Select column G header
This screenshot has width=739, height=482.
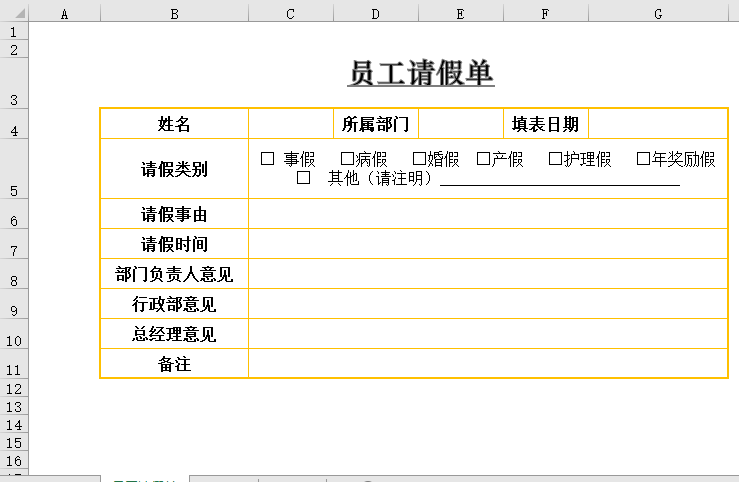[x=658, y=13]
